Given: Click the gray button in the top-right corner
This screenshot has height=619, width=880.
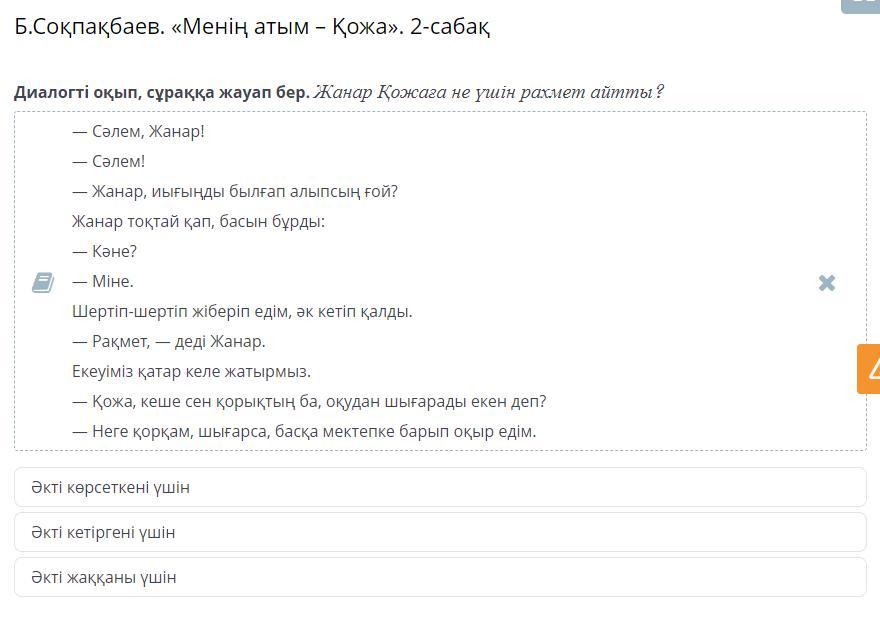Looking at the screenshot, I should point(861,6).
